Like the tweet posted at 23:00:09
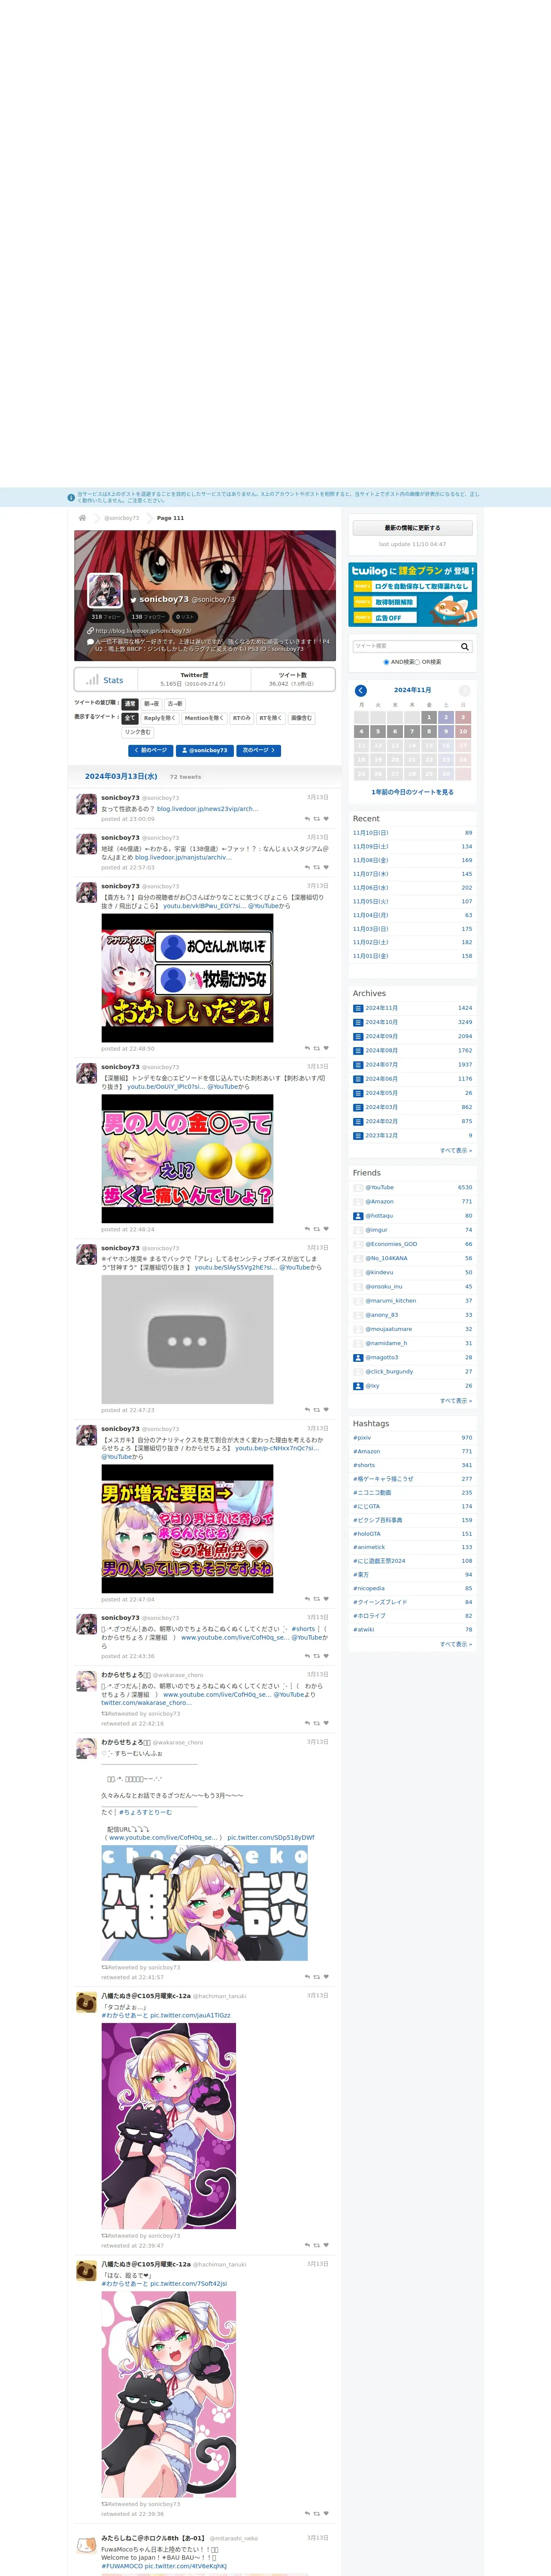Screen dimensions: 551x2576 click(326, 819)
